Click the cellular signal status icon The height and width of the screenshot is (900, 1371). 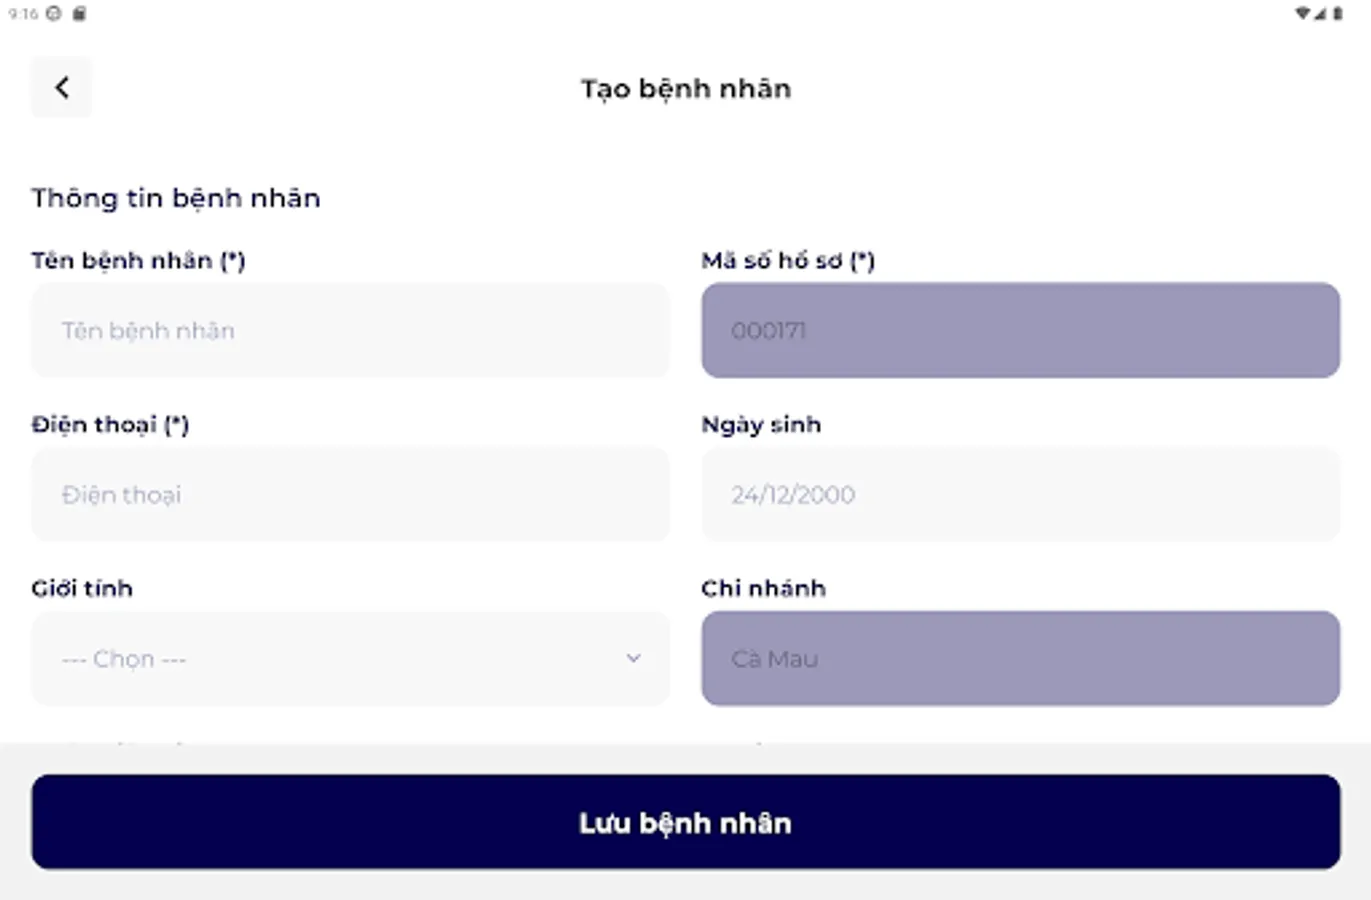[1320, 14]
